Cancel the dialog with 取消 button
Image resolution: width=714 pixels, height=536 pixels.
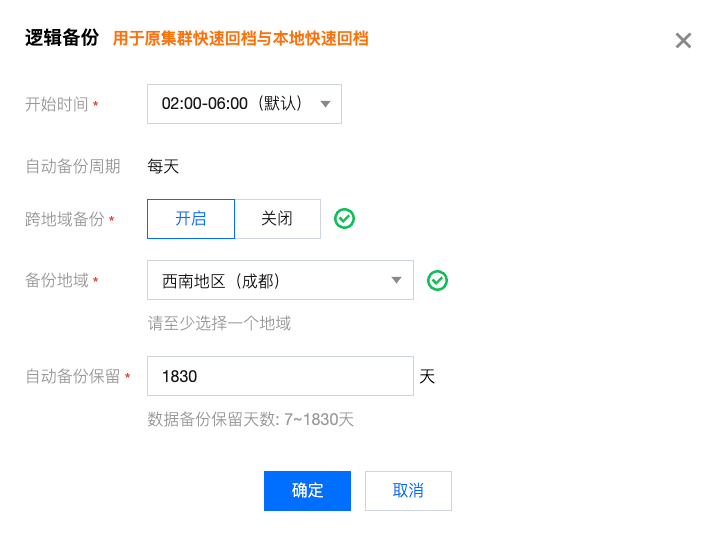[408, 491]
